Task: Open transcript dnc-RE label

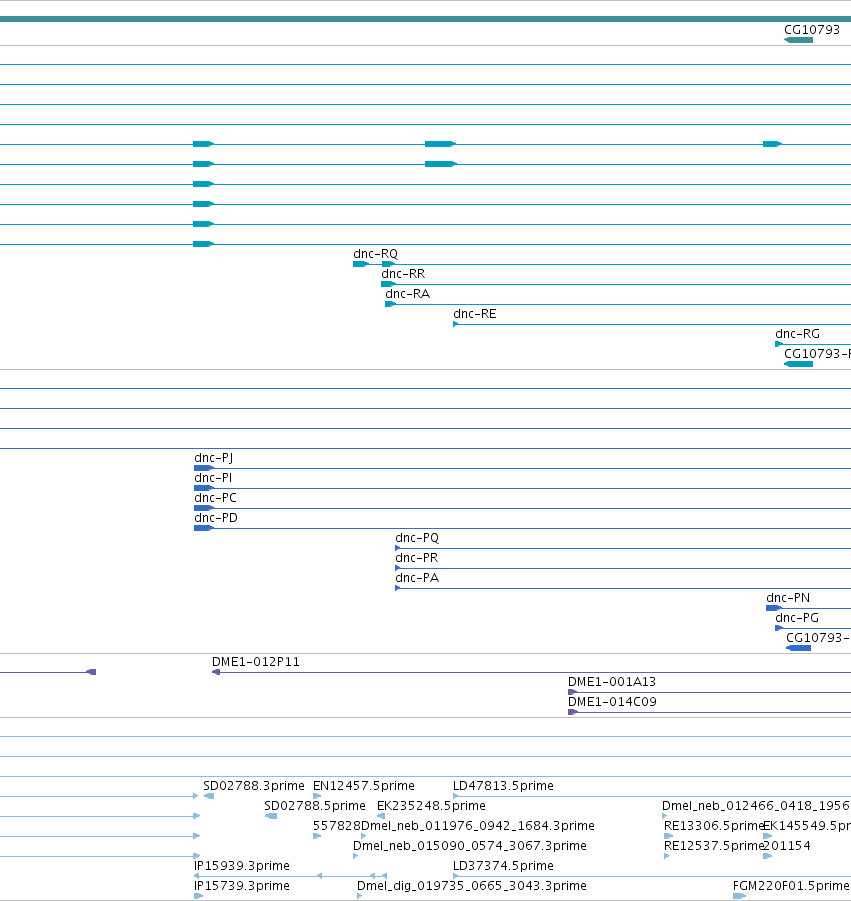Action: pos(475,314)
